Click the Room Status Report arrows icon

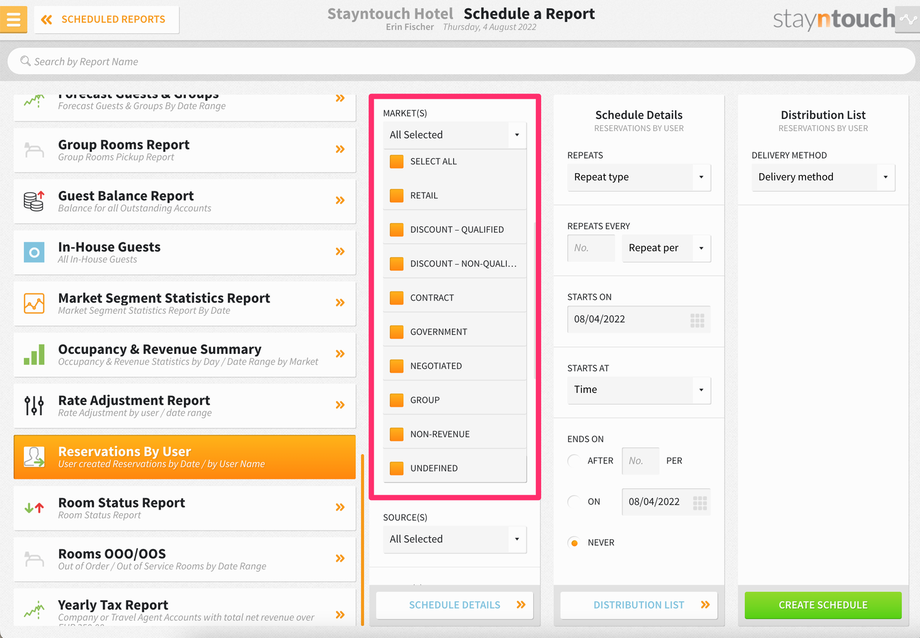click(x=34, y=508)
